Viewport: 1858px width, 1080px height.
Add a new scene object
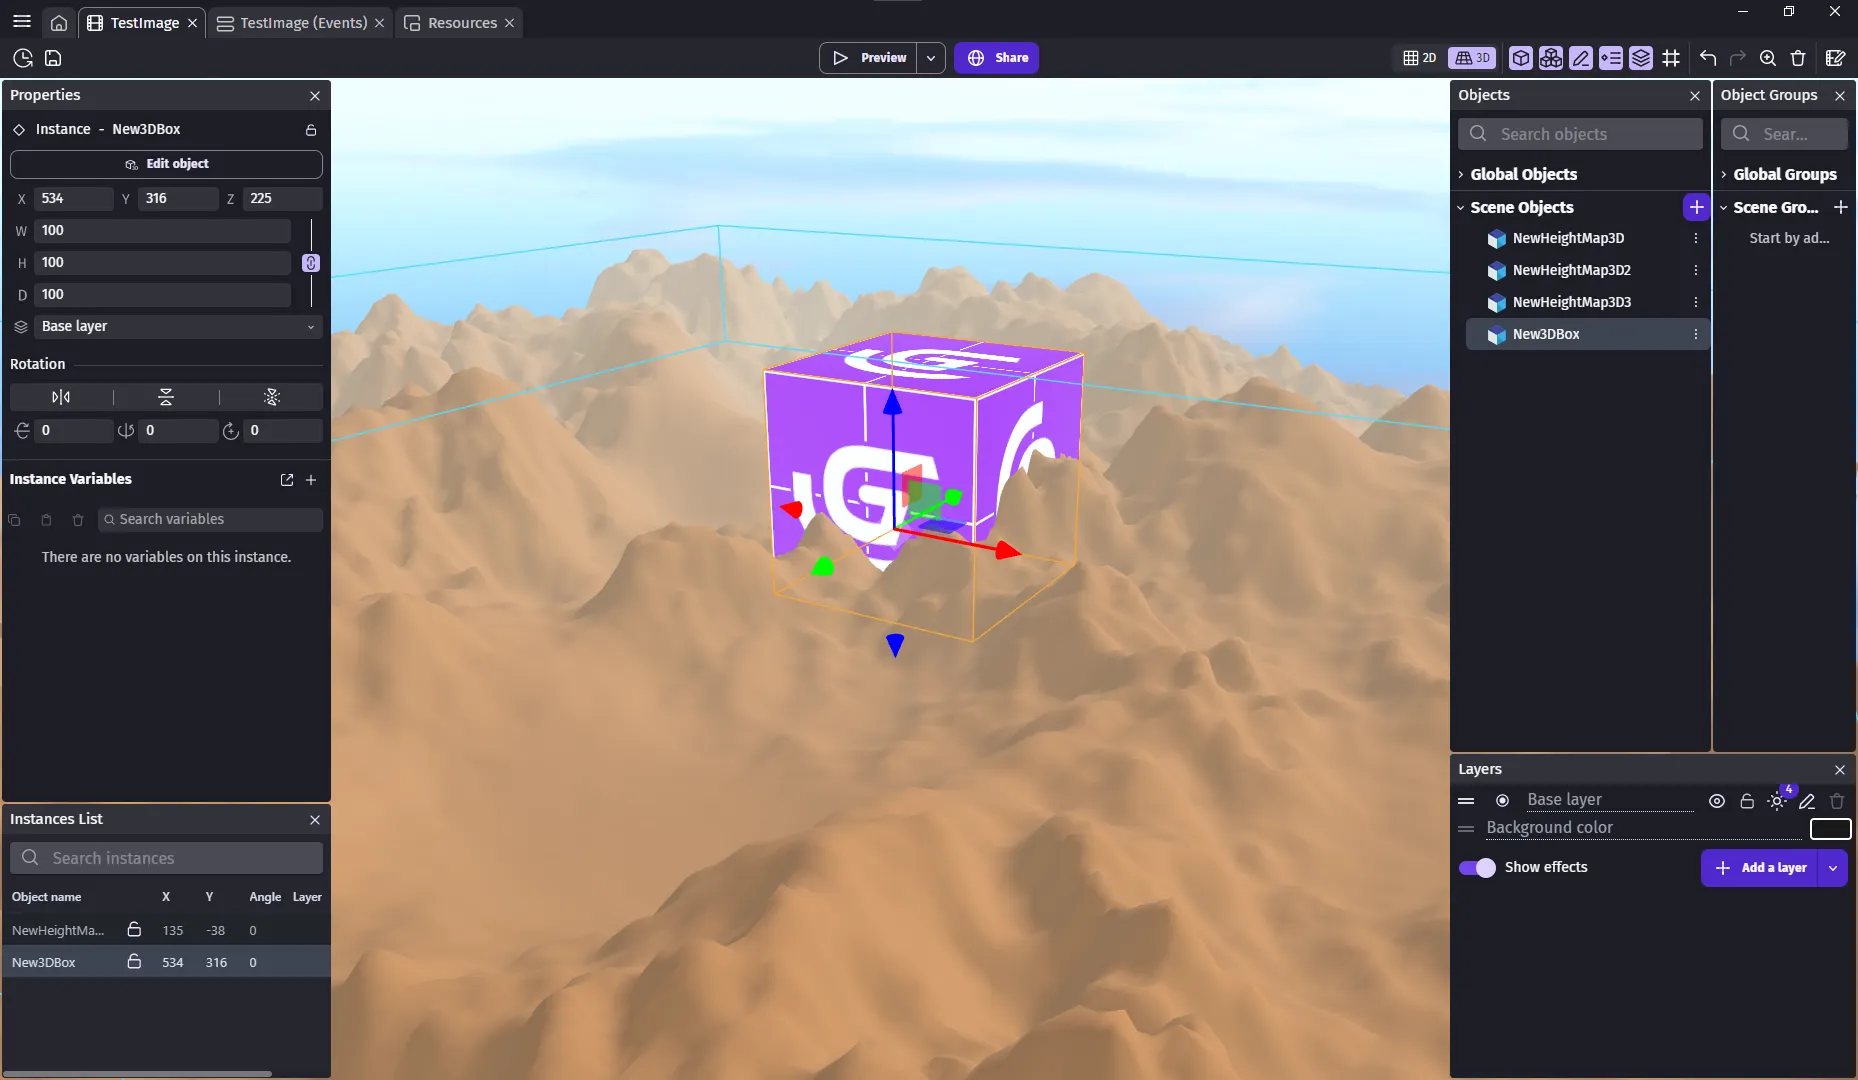pyautogui.click(x=1696, y=207)
